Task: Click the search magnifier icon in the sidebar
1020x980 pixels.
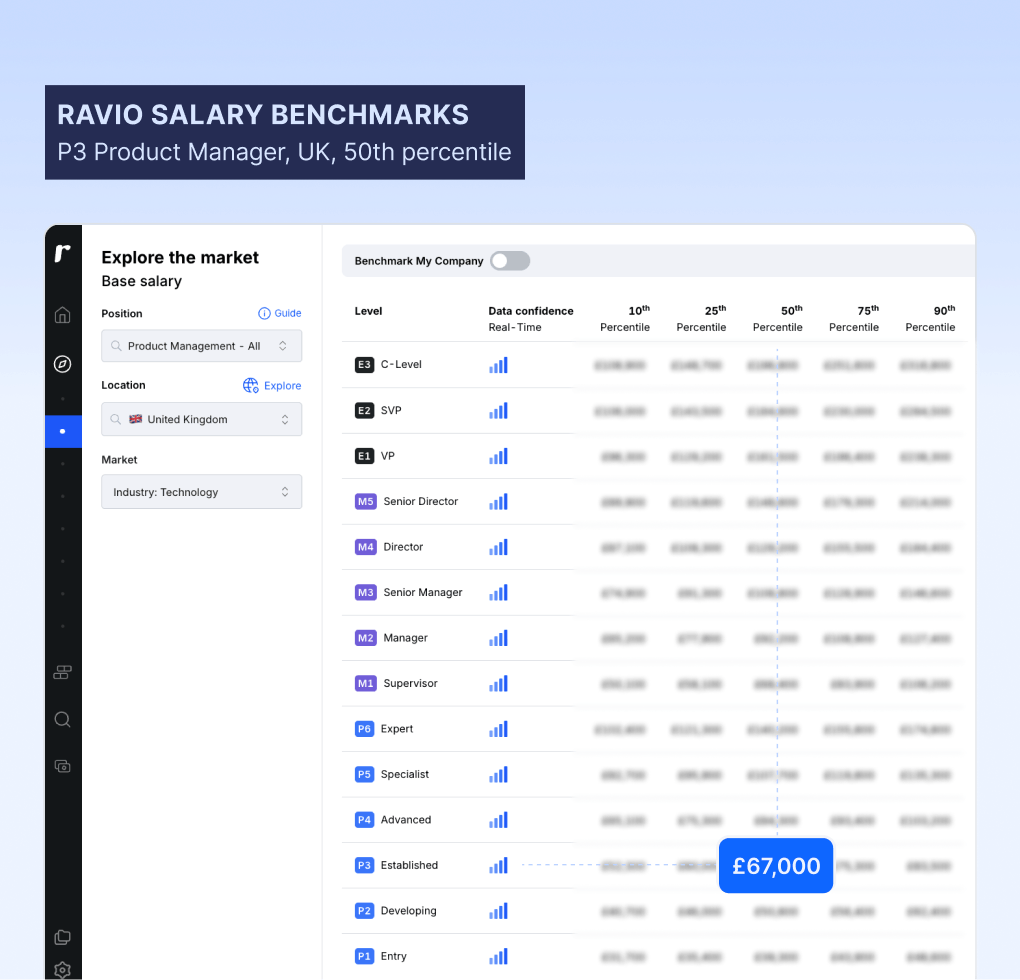Action: (x=62, y=719)
